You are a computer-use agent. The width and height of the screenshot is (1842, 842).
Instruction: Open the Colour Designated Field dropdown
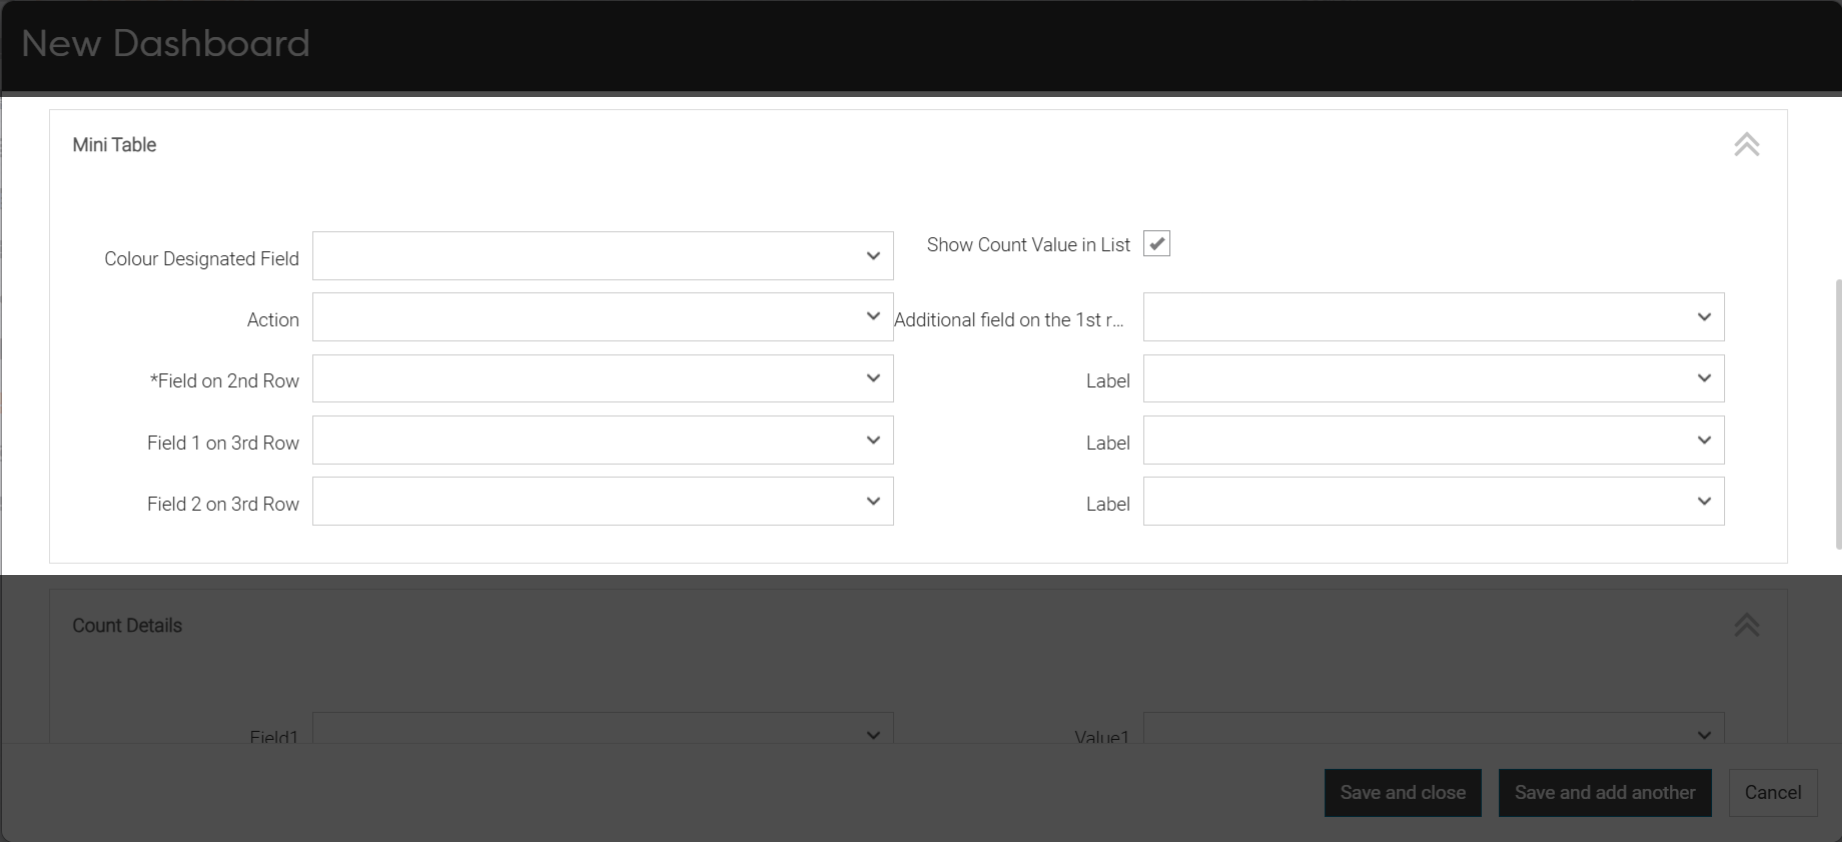point(602,256)
